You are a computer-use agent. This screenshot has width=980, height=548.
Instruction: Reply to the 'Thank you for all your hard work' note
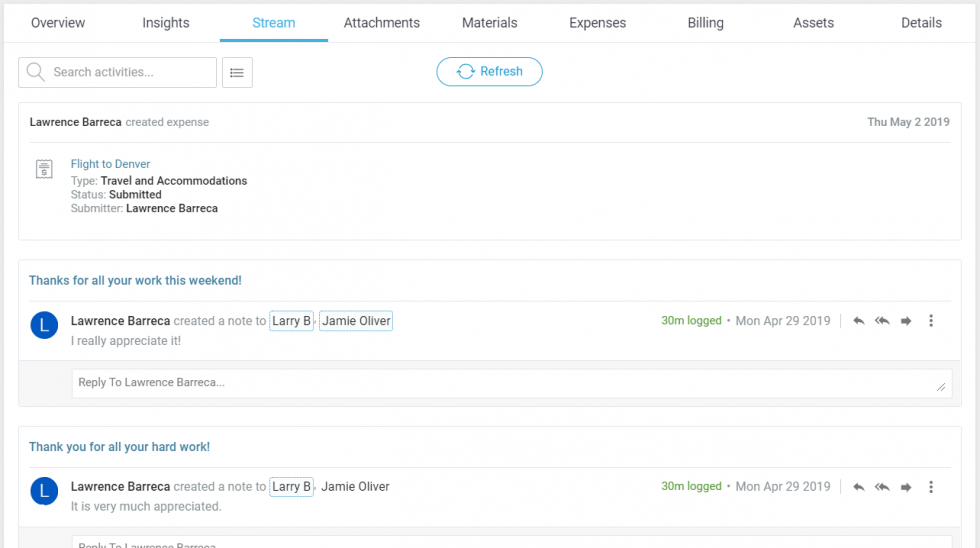858,487
